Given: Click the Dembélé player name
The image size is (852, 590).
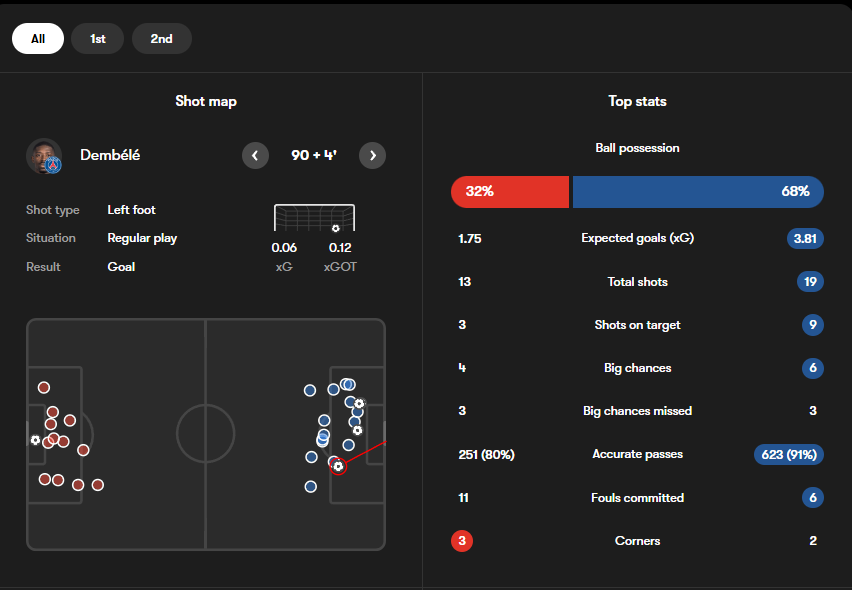Looking at the screenshot, I should (x=110, y=155).
